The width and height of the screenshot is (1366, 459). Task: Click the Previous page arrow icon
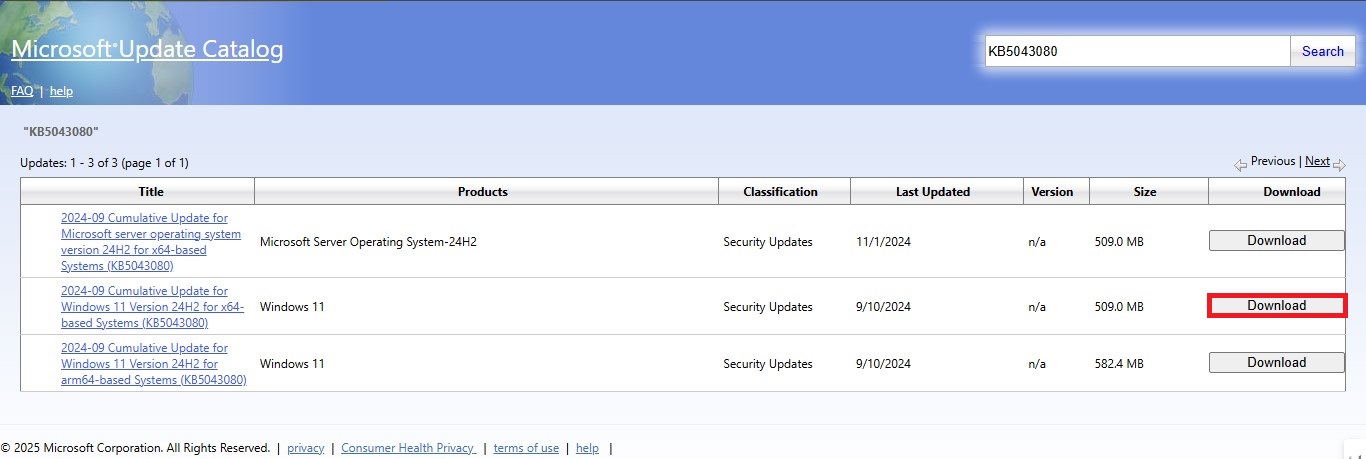coord(1240,165)
